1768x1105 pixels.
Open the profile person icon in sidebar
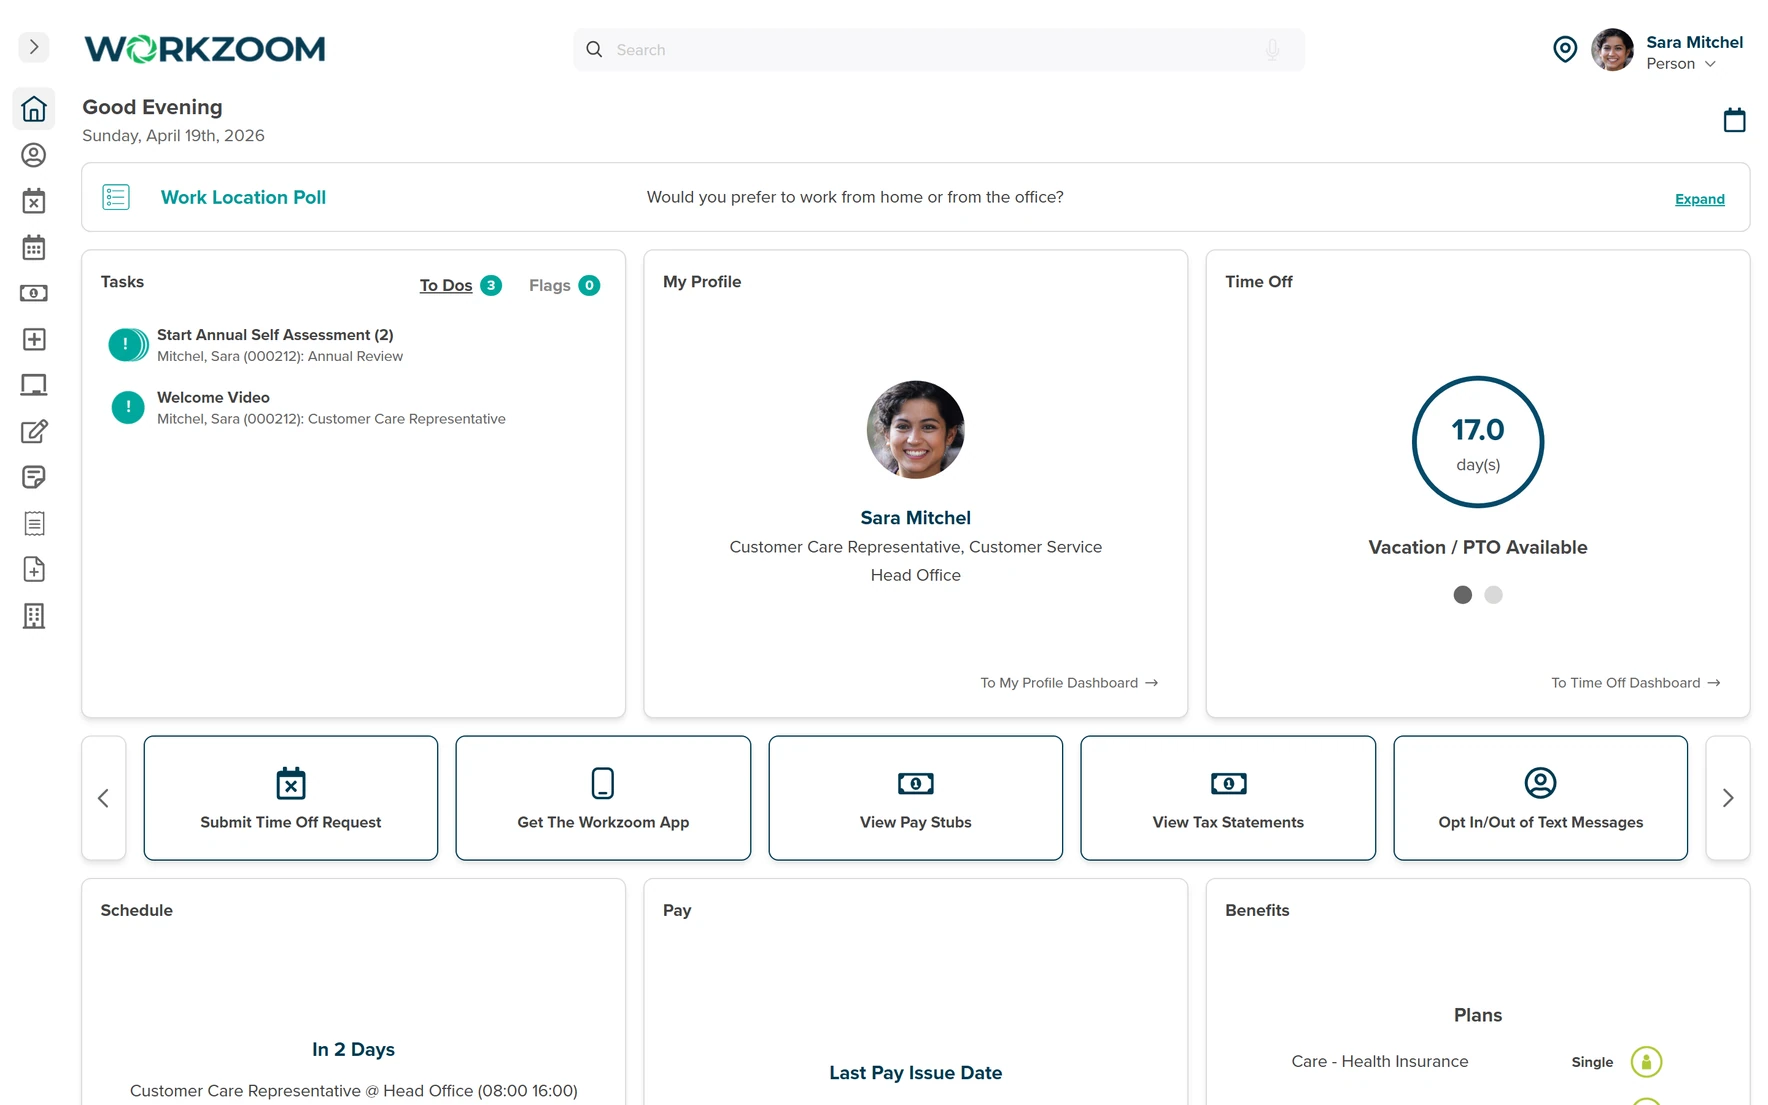pos(34,155)
